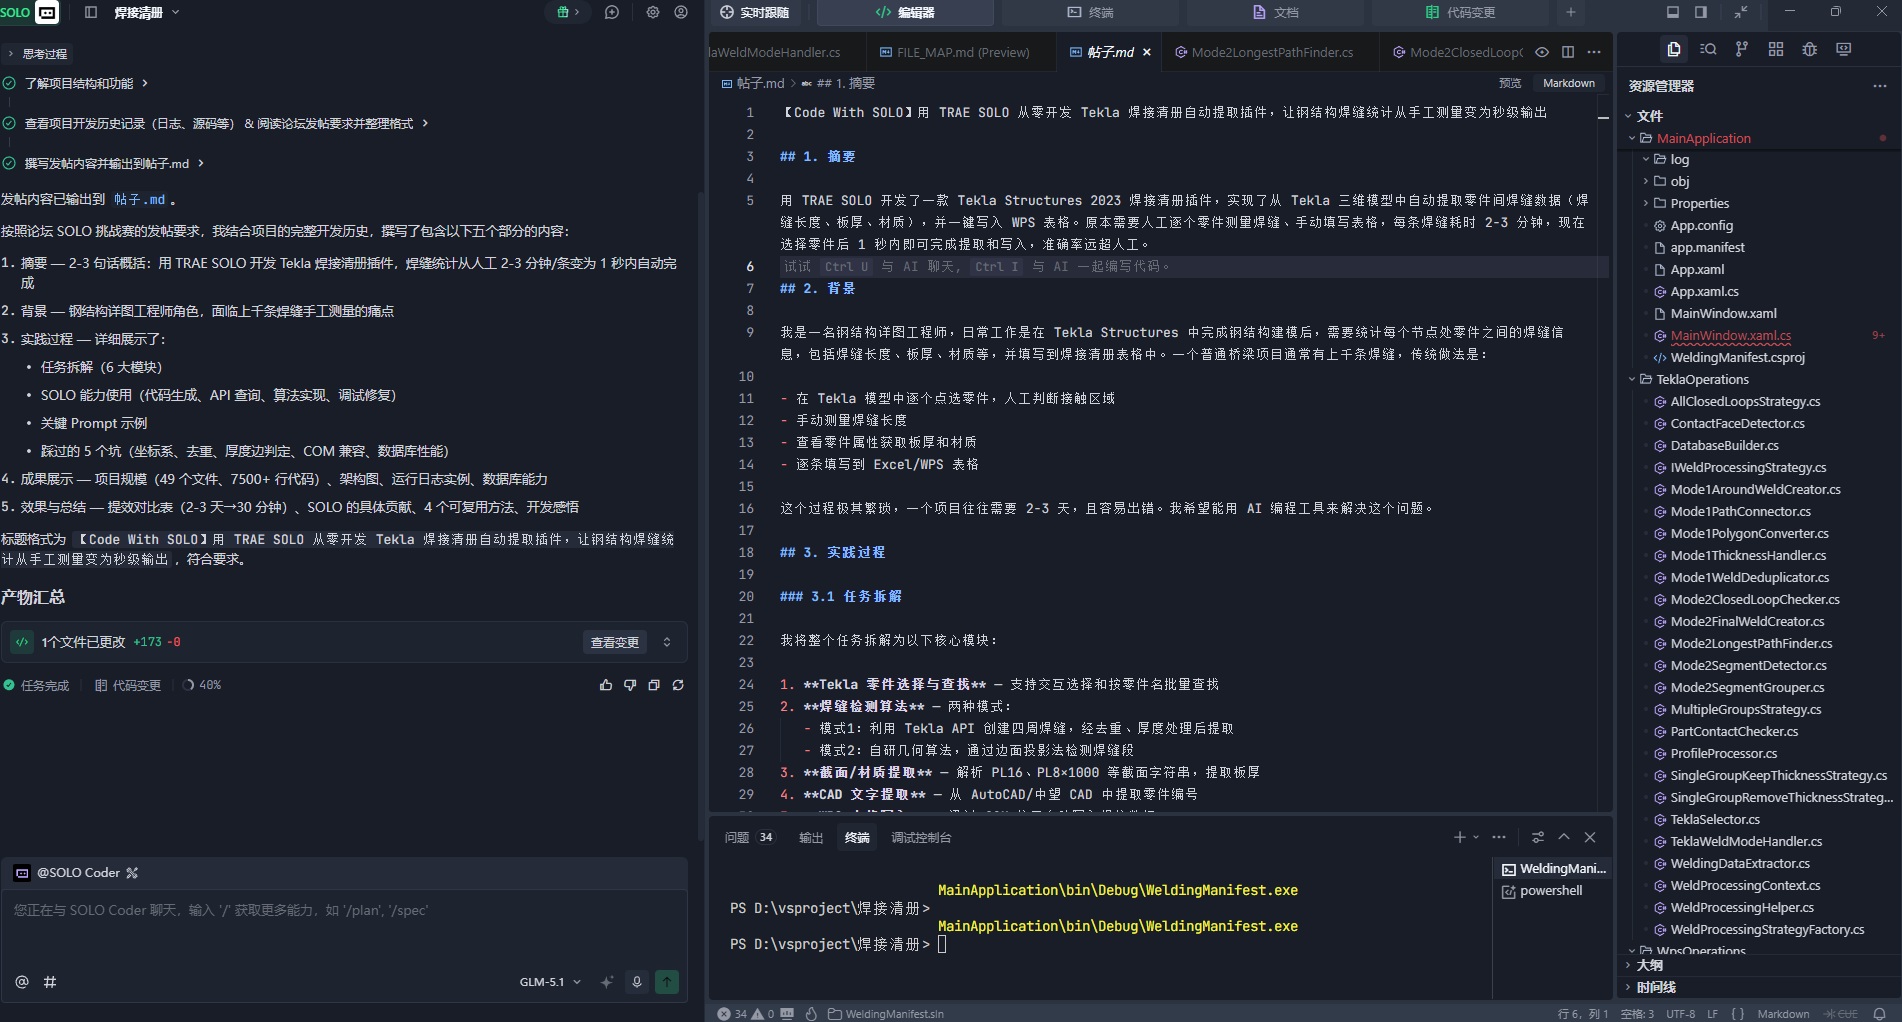Toggle the right sidebar layout icon
1902x1022 pixels.
tap(1700, 12)
